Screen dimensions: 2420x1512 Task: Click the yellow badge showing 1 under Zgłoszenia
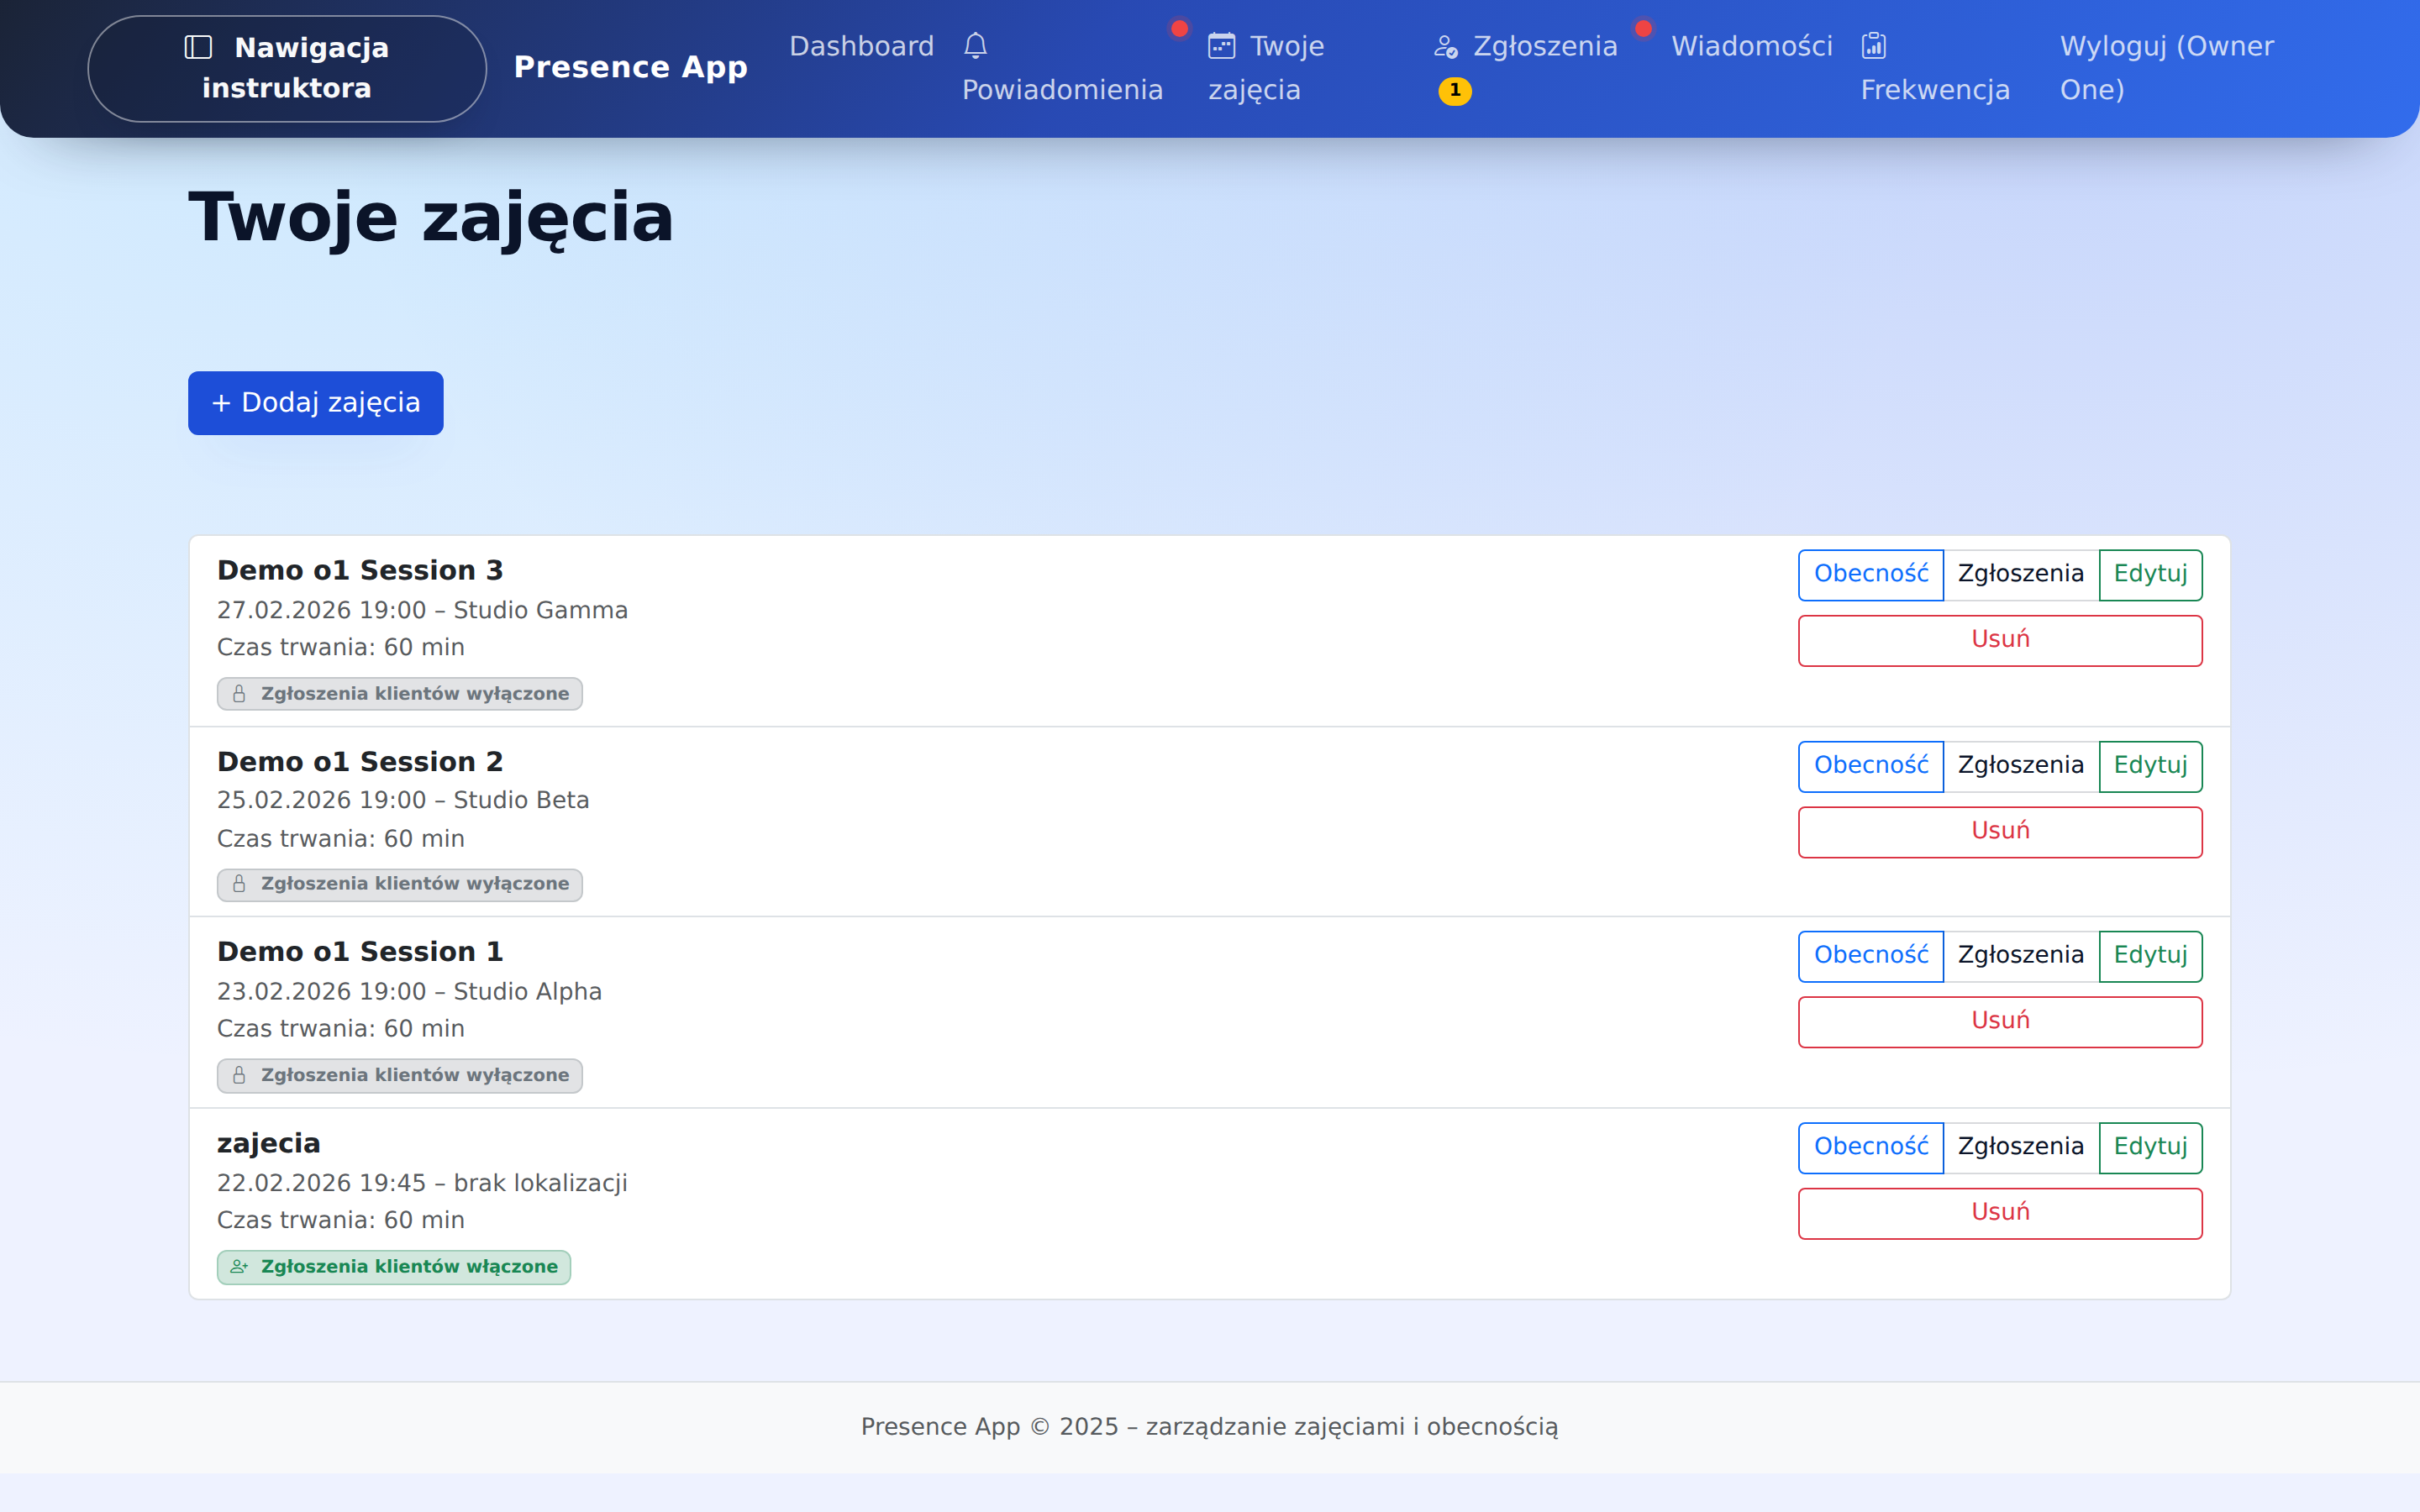tap(1455, 91)
